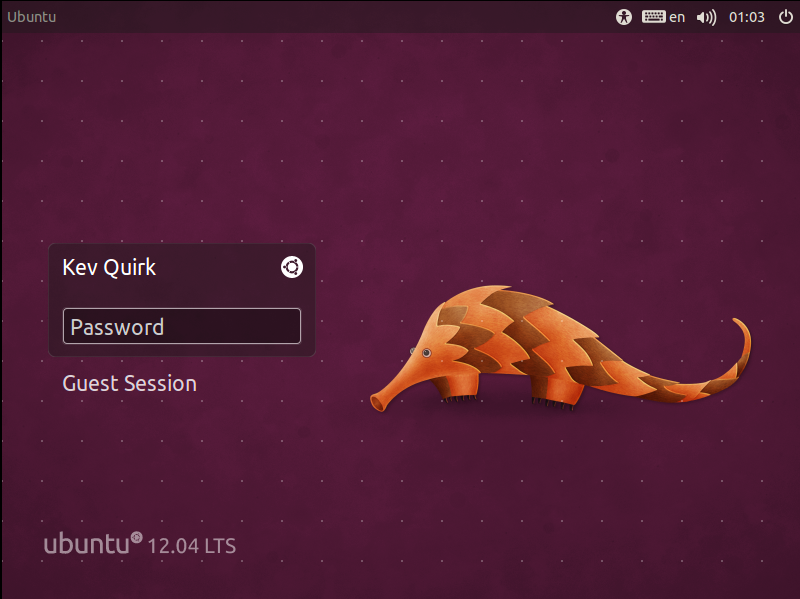The image size is (800, 599).
Task: Select the Kev Quirk user entry
Action: tap(109, 267)
